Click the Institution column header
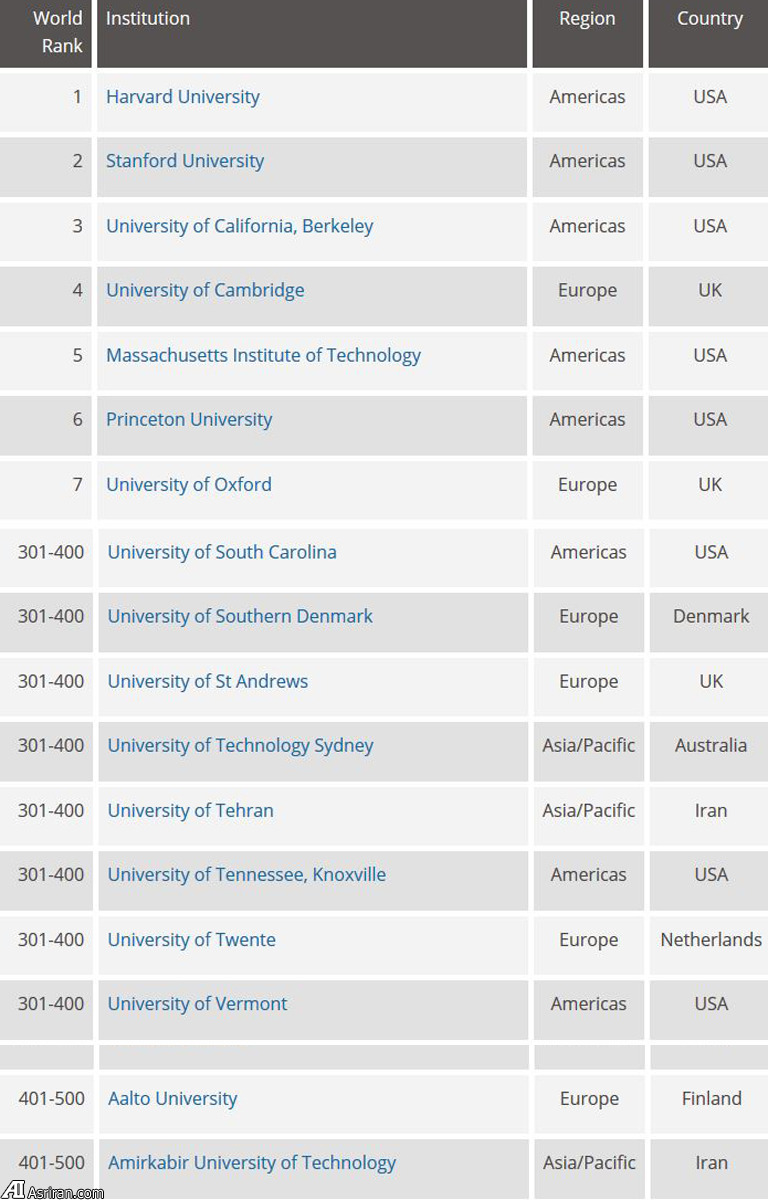The image size is (768, 1200). (148, 18)
